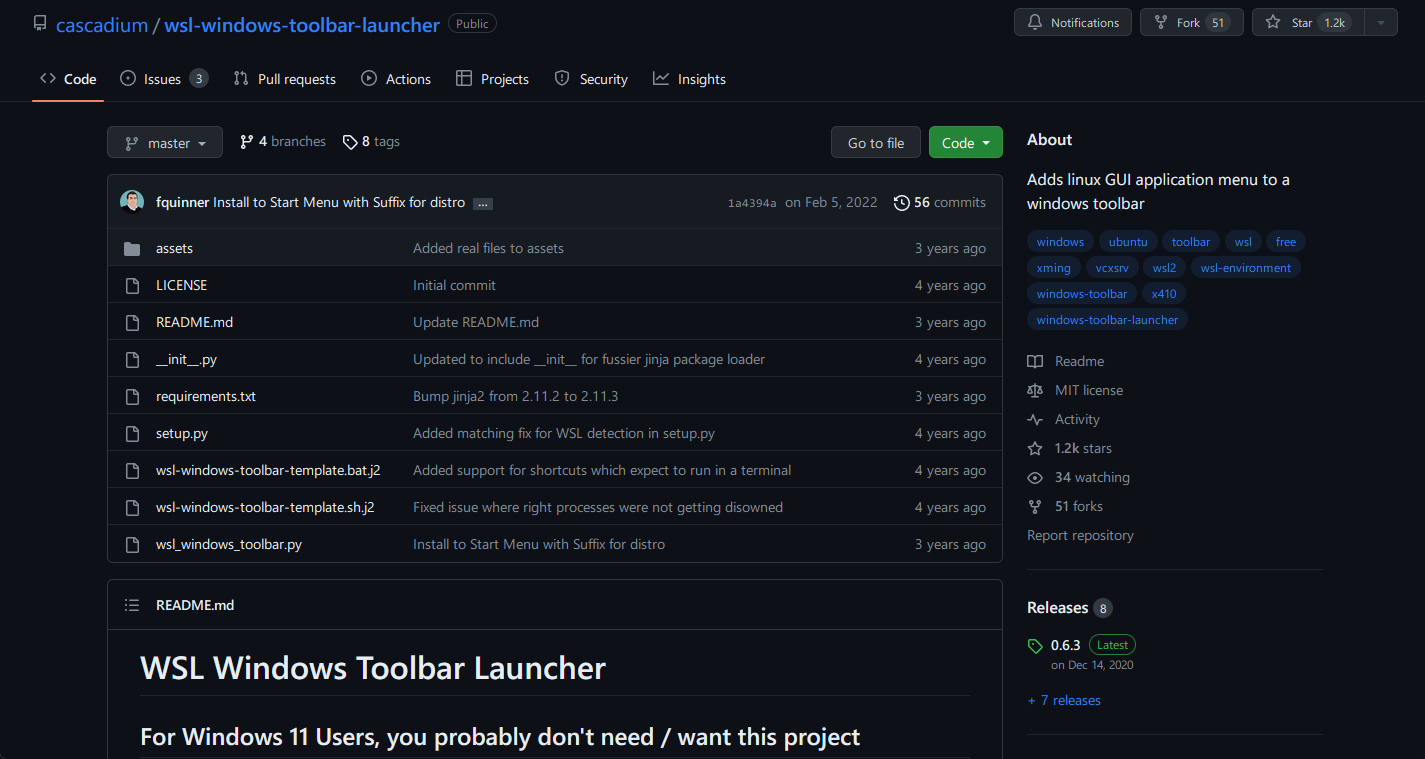
Task: View the 4 branches link
Action: 283,142
